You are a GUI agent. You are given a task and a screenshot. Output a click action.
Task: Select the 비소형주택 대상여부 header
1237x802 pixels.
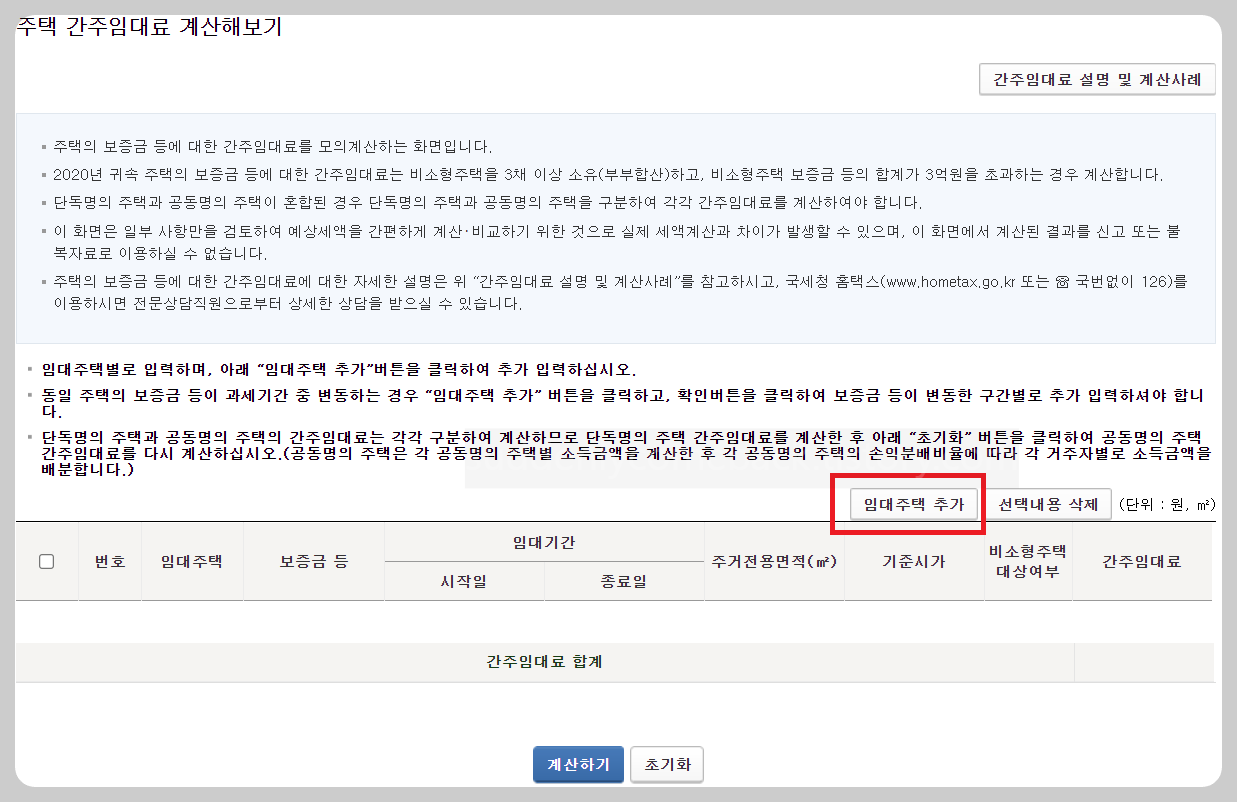pyautogui.click(x=1029, y=561)
